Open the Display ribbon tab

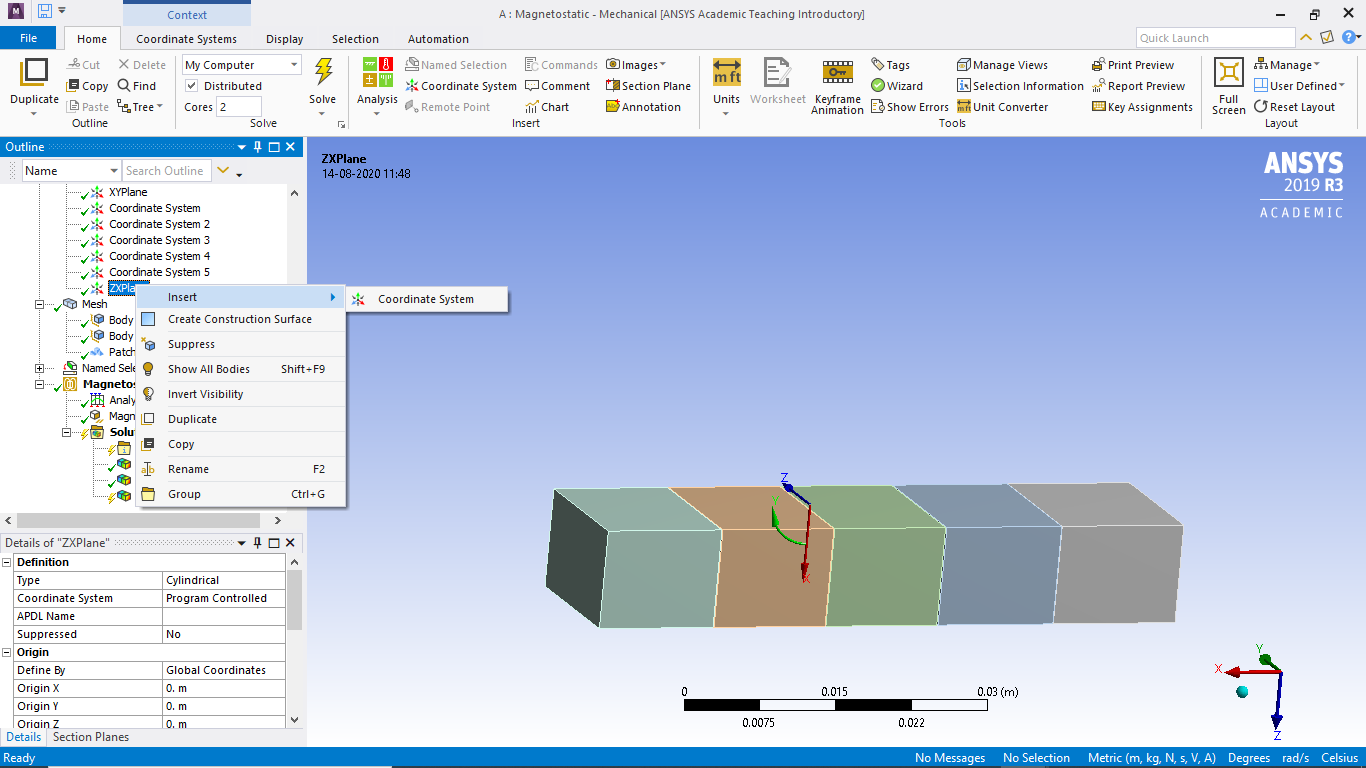coord(285,39)
